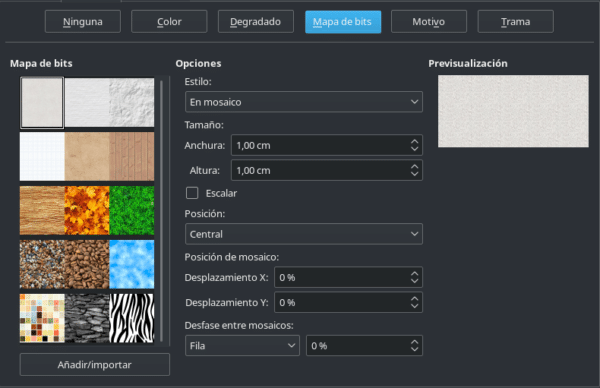This screenshot has width=600, height=388.
Task: Decrease Desplazamiento Y with down arrow
Action: tap(414, 306)
